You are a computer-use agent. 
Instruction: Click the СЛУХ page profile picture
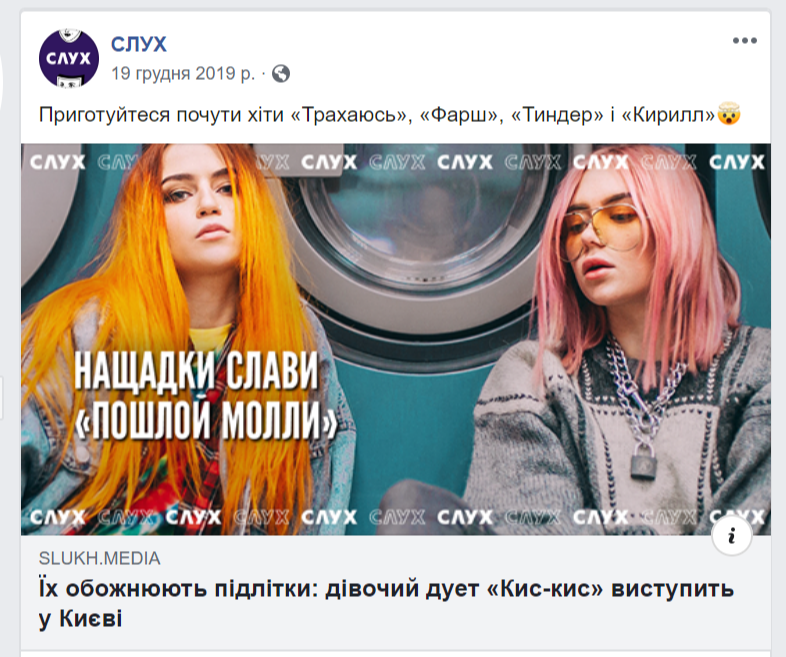coord(69,58)
